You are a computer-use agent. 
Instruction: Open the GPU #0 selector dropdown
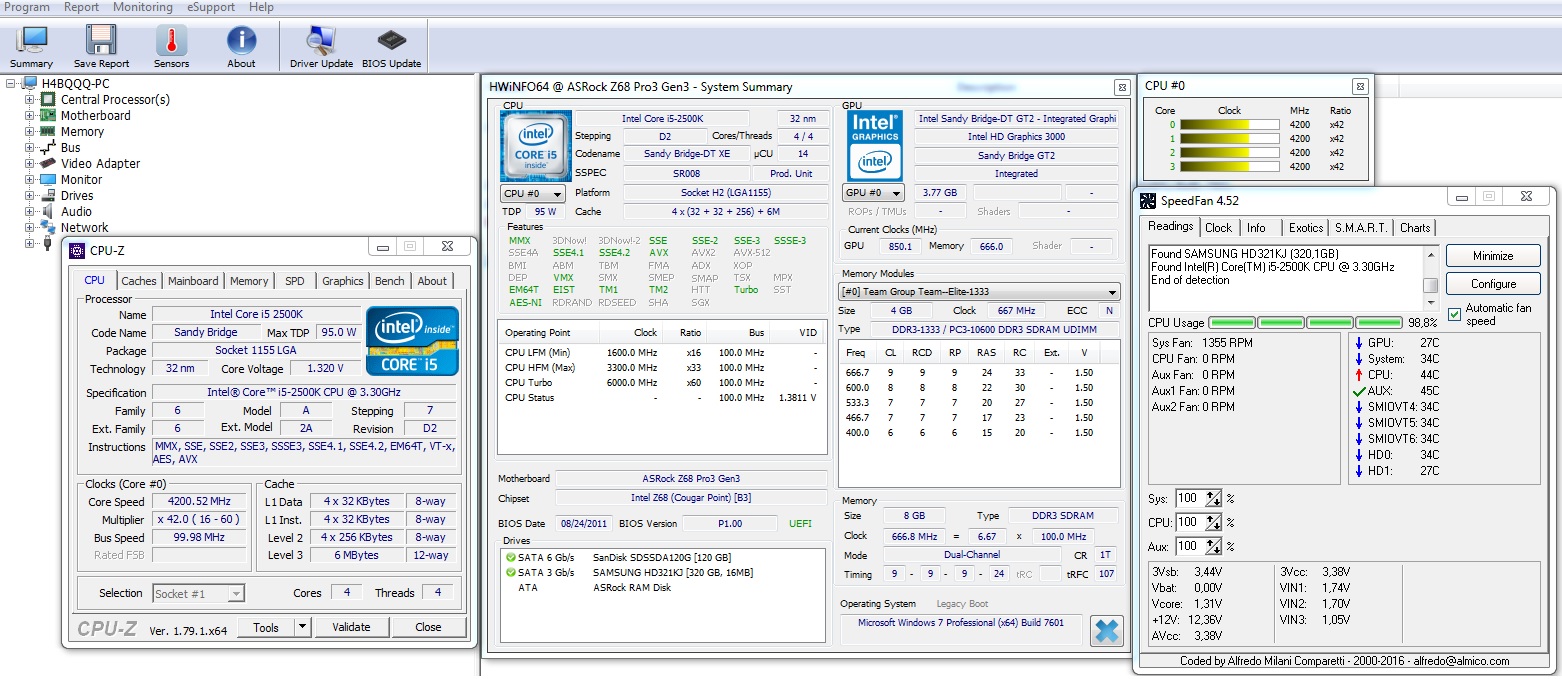pos(873,193)
